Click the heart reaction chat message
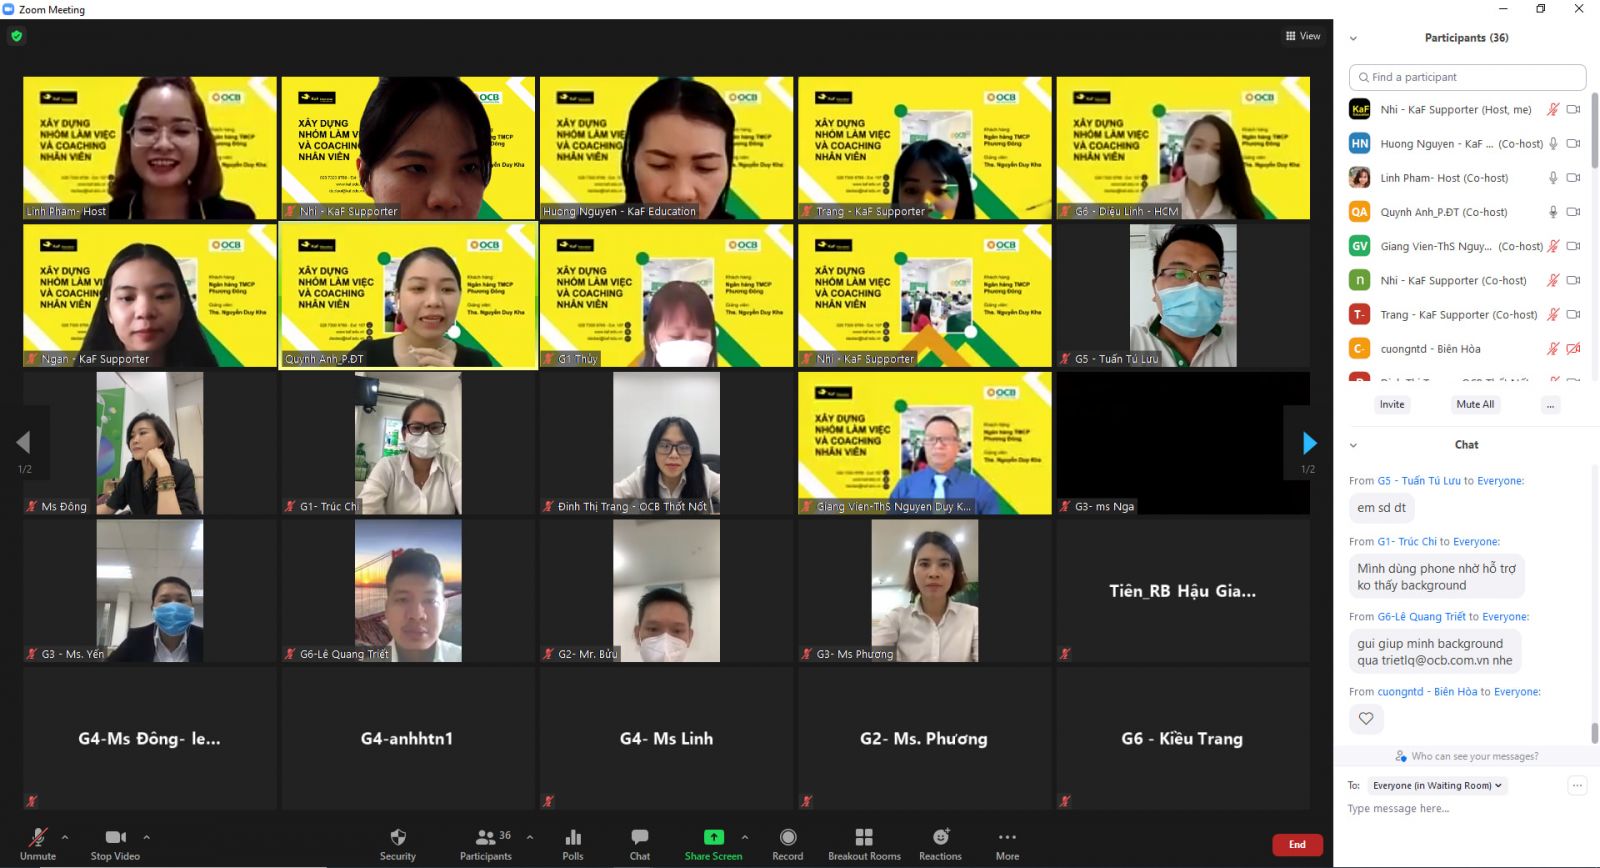The width and height of the screenshot is (1600, 868). (1366, 718)
